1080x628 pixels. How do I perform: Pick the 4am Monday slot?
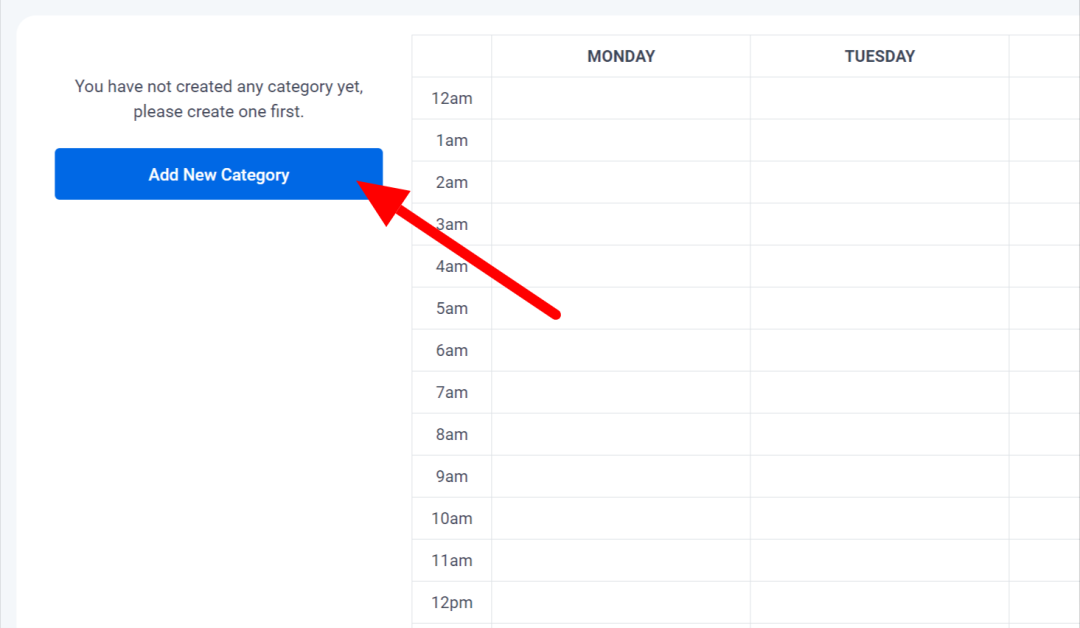coord(620,266)
